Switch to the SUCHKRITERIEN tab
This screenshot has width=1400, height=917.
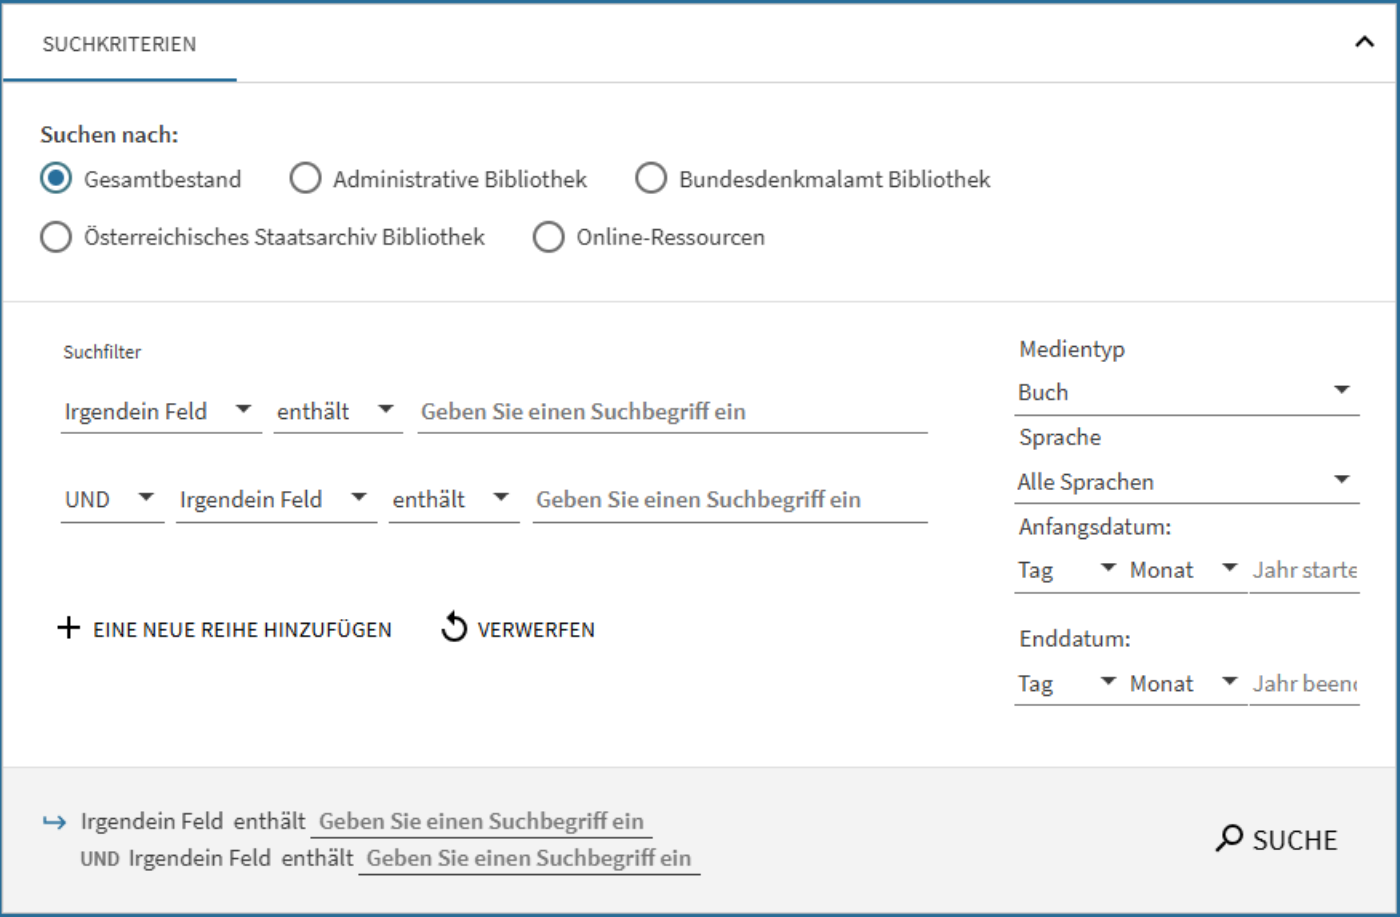[x=119, y=44]
